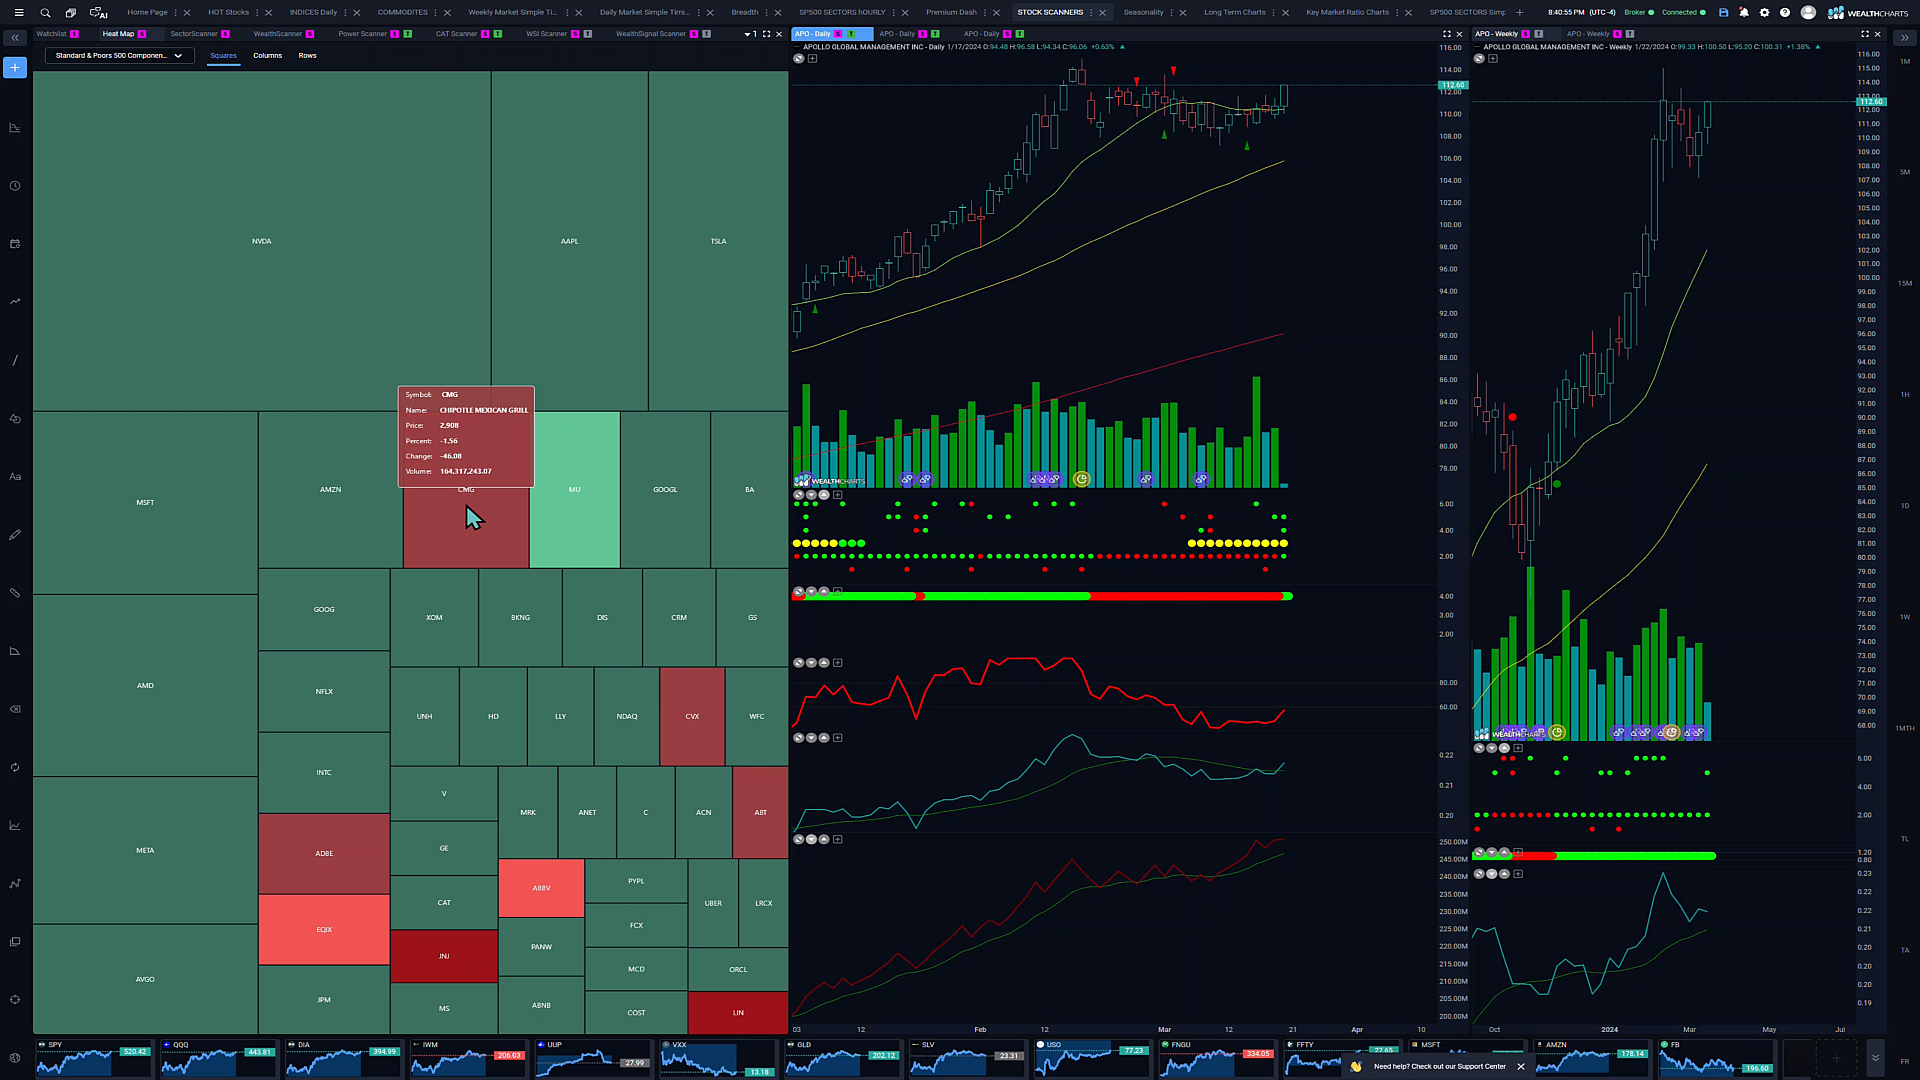Screen dimensions: 1920x1080
Task: Select the Rows heat map layout
Action: pos(307,56)
